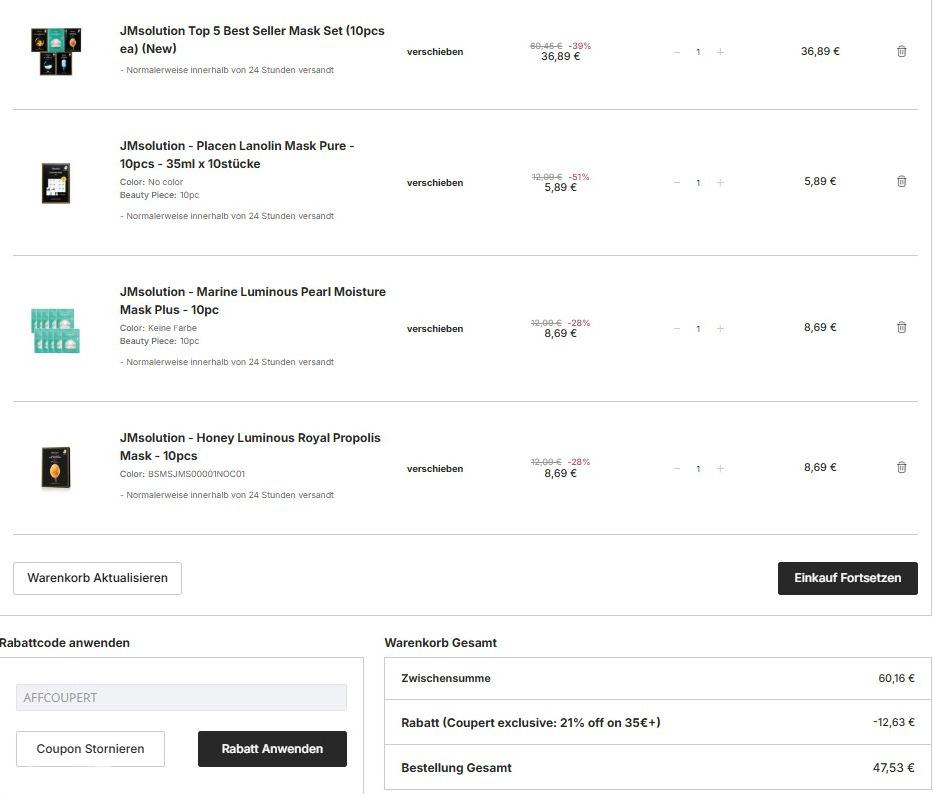Click the Einkauf Fortsetzen button
The height and width of the screenshot is (794, 934).
847,578
